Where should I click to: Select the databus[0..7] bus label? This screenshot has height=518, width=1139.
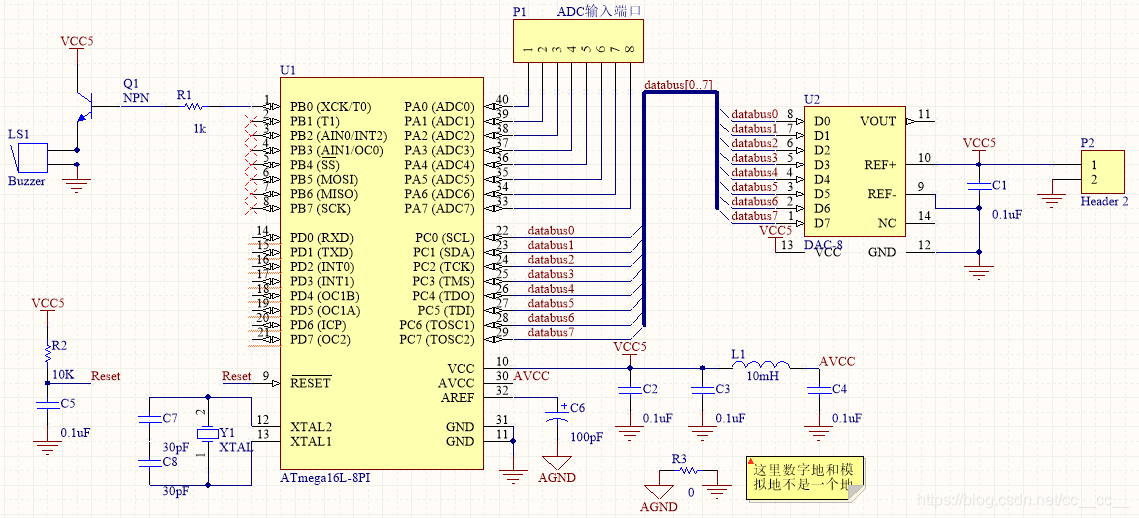pos(679,85)
